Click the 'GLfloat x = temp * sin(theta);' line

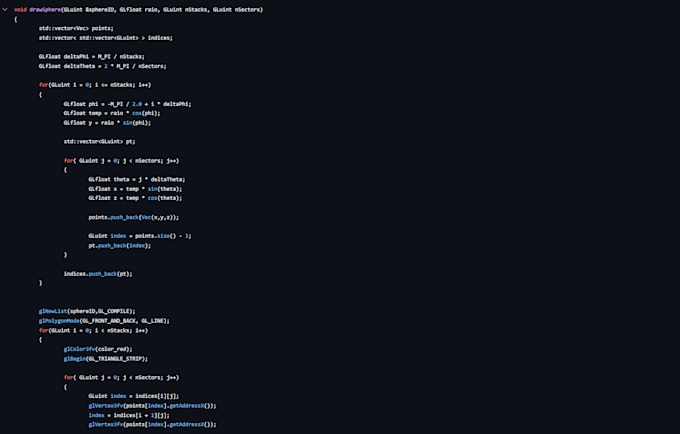[135, 189]
